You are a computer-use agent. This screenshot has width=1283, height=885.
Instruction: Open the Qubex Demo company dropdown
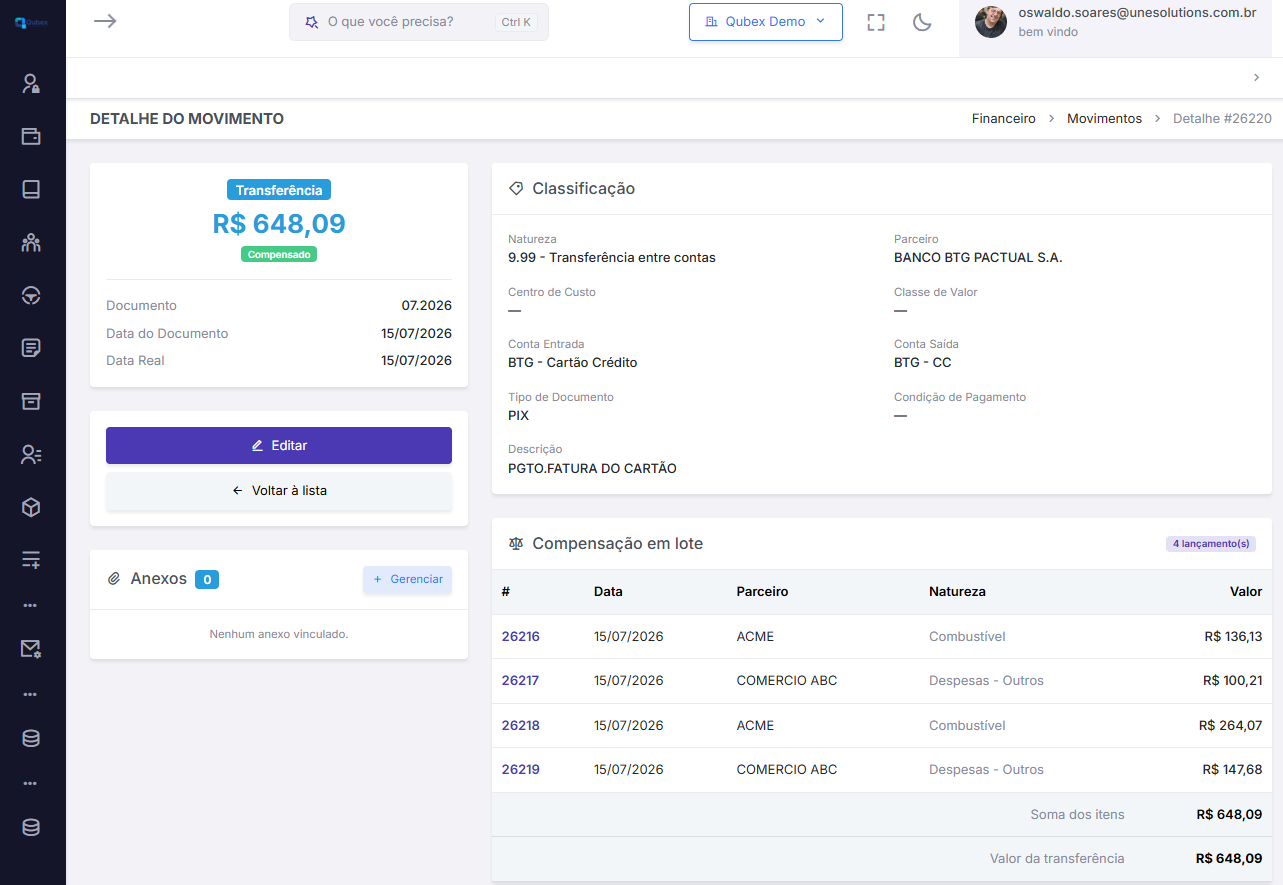766,22
